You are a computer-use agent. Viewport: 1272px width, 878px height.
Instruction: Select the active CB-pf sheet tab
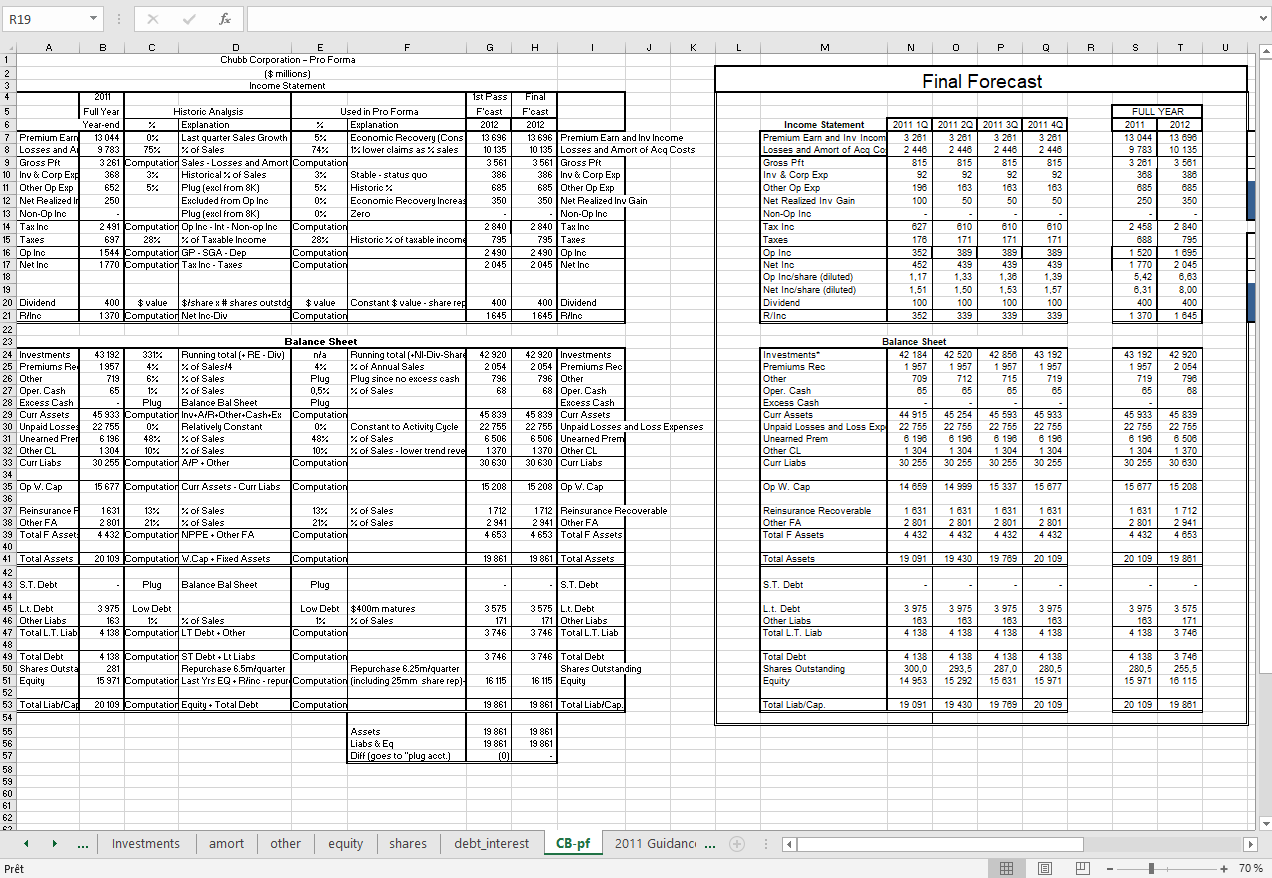pyautogui.click(x=573, y=843)
